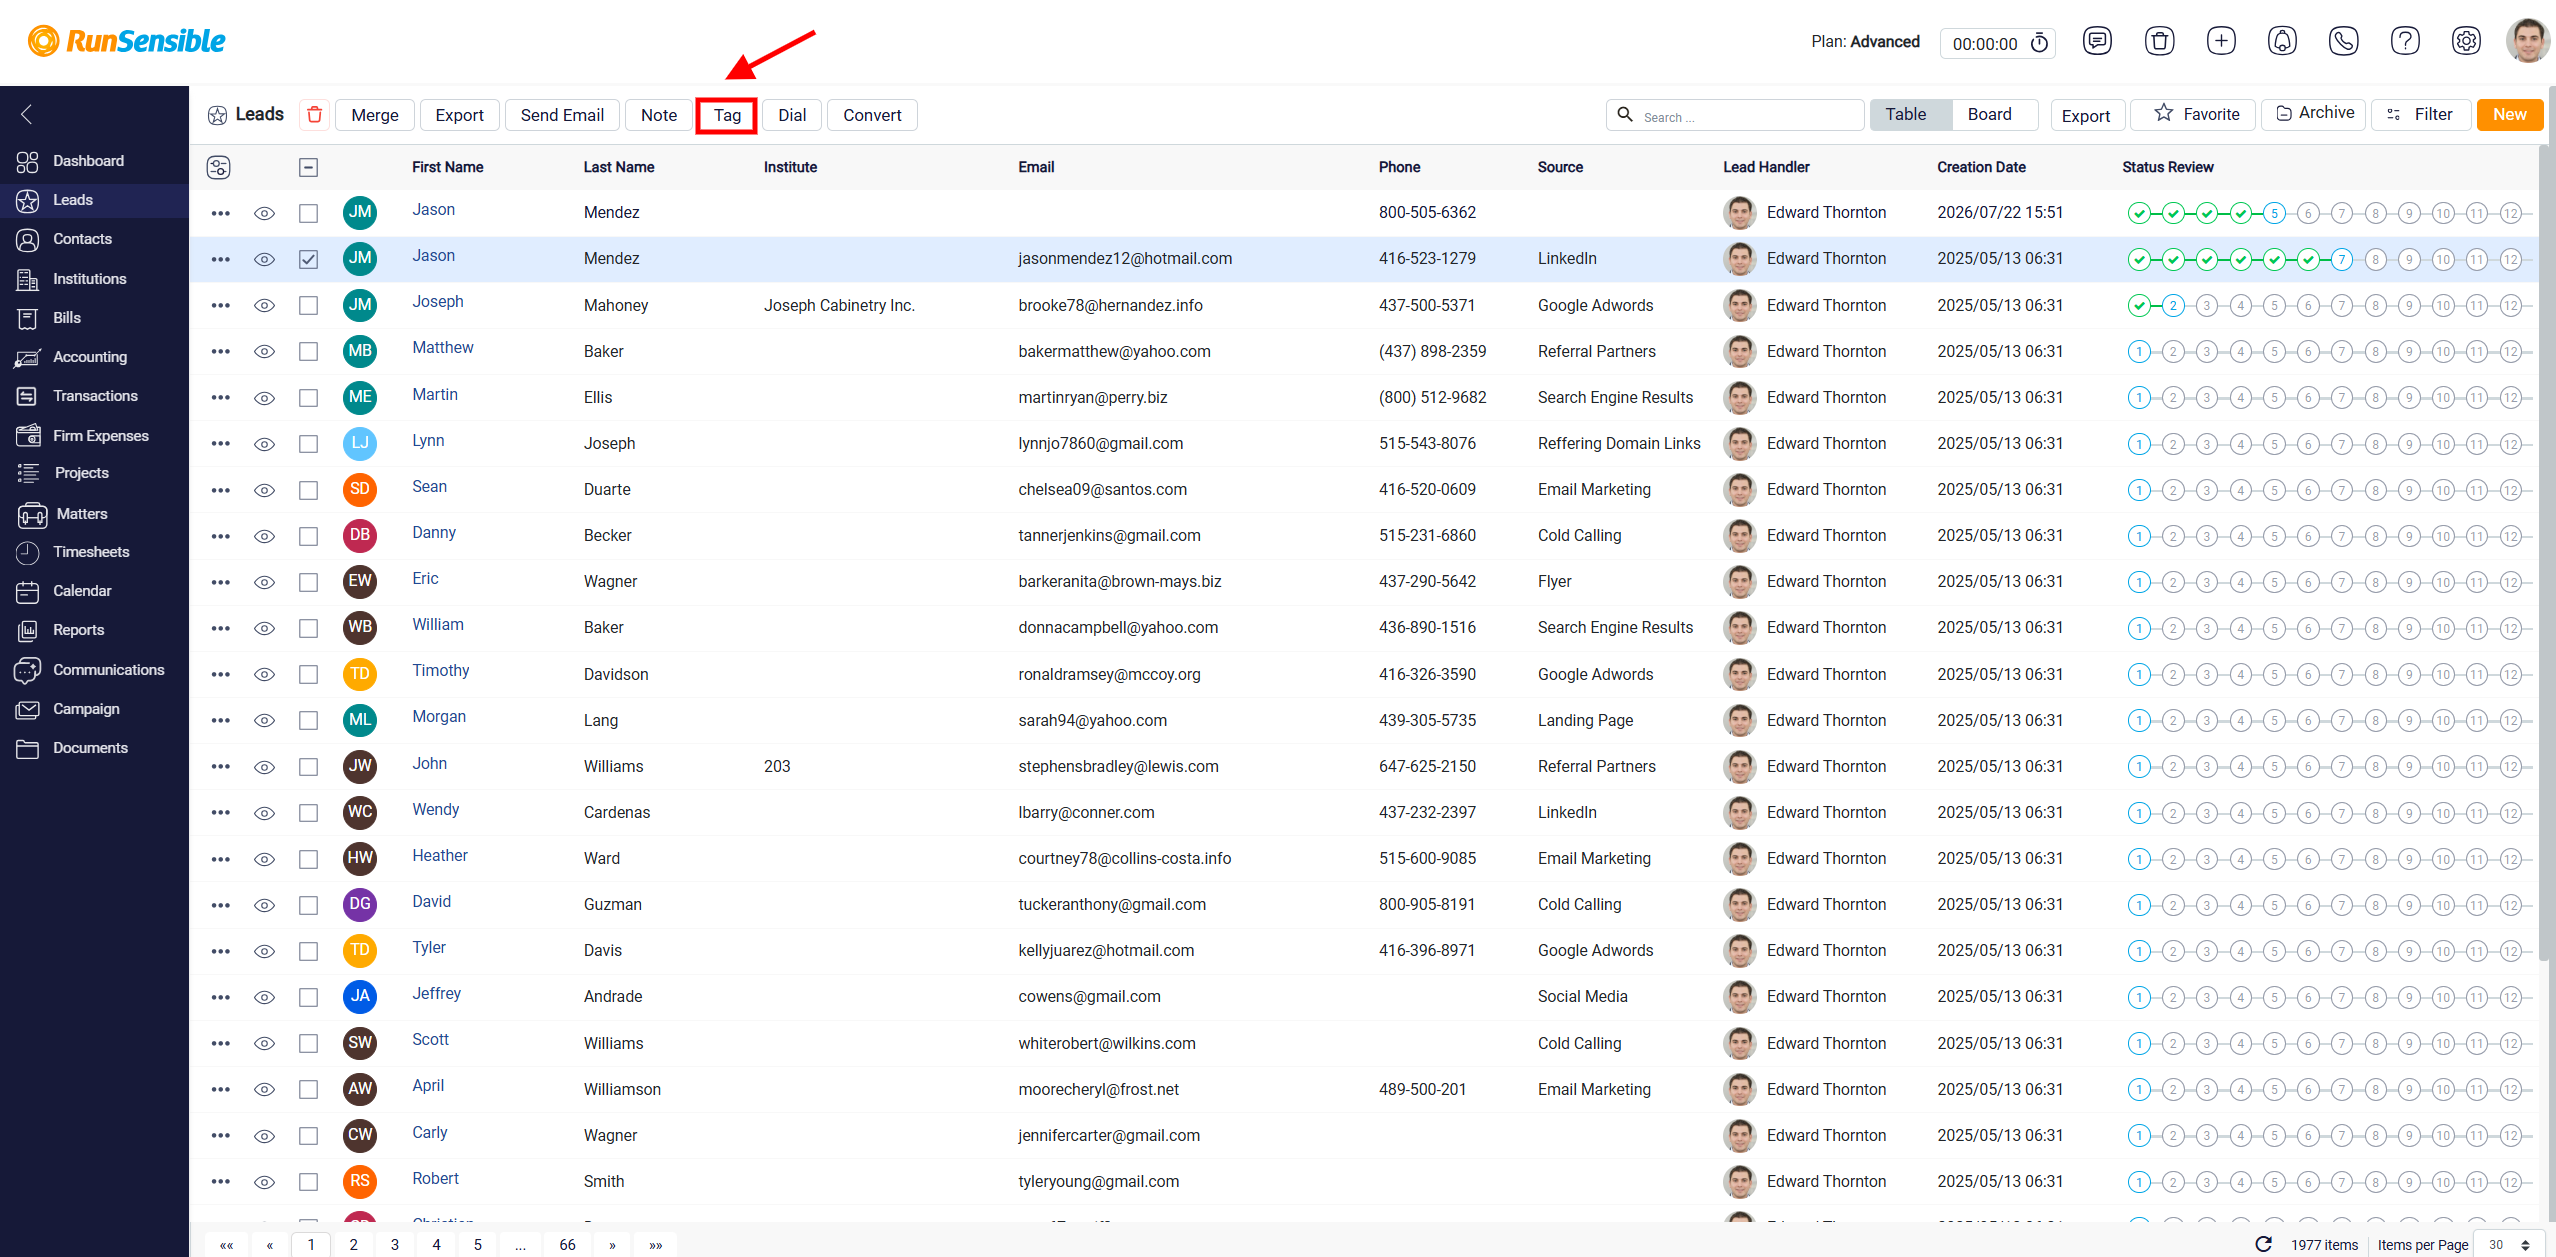This screenshot has height=1257, width=2556.
Task: Open the settings gear icon
Action: click(x=2466, y=41)
